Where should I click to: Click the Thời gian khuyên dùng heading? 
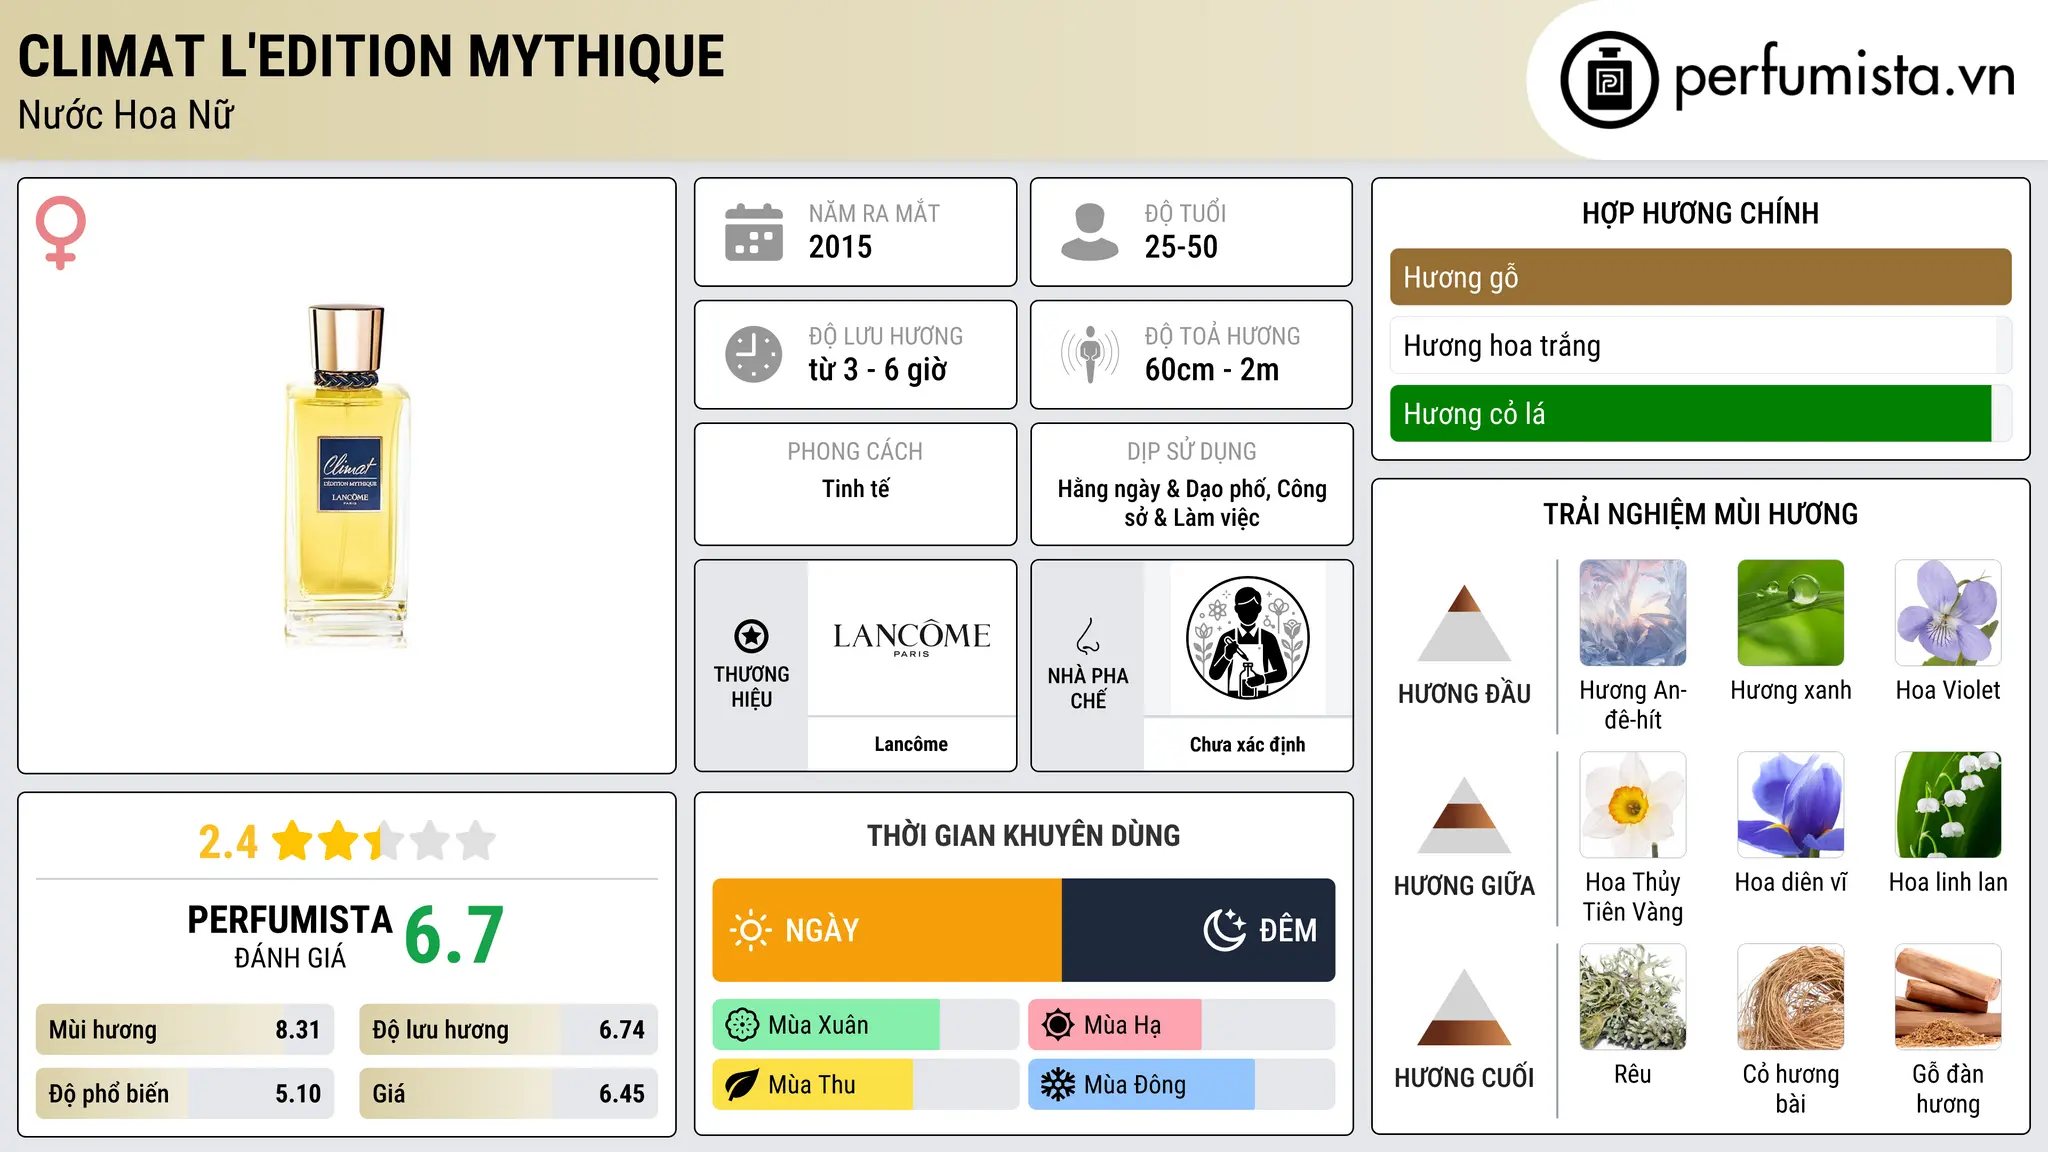[x=1023, y=835]
